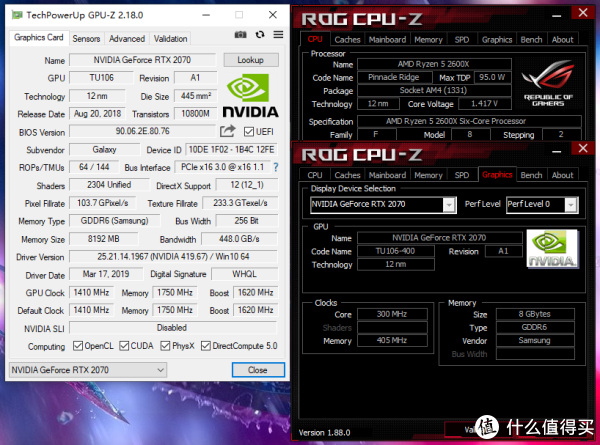Open Memory tab in lower CPU-Z window
This screenshot has width=600, height=445.
[x=428, y=175]
